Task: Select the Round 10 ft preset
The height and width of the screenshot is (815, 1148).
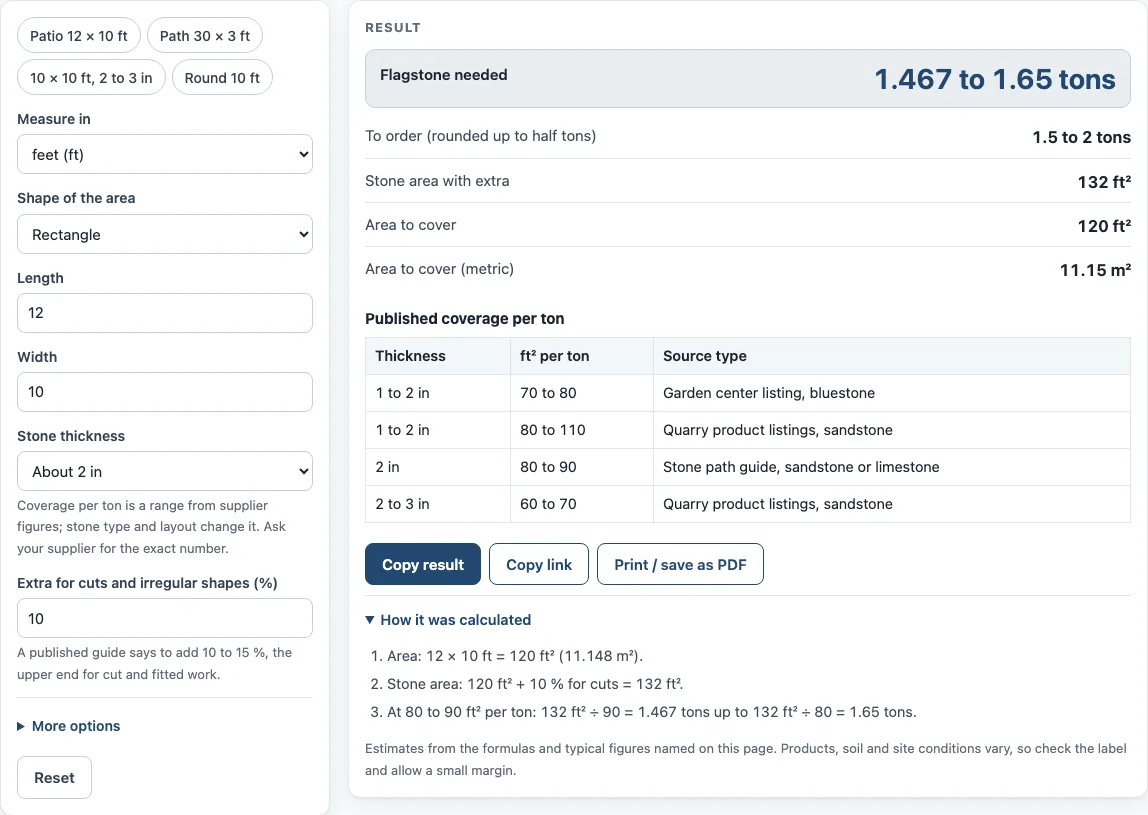Action: [222, 78]
